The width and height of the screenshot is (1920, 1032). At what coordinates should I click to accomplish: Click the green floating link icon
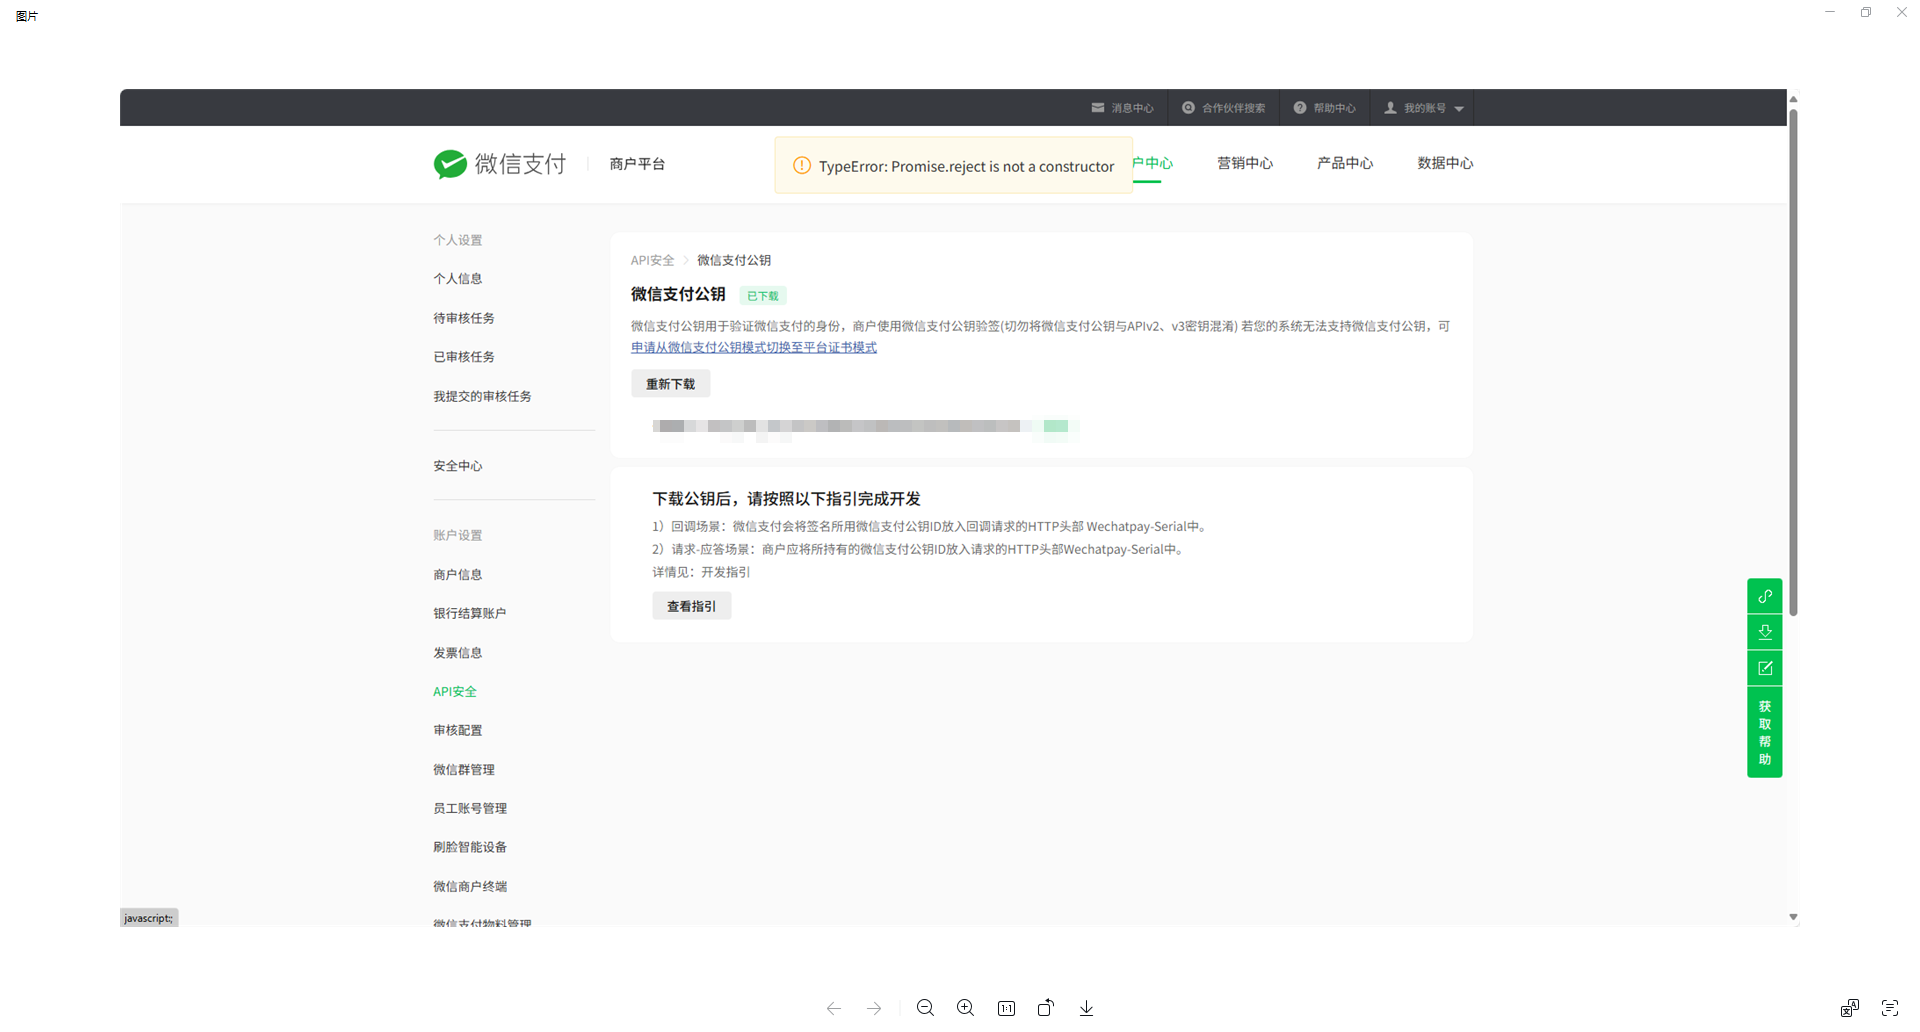point(1765,596)
